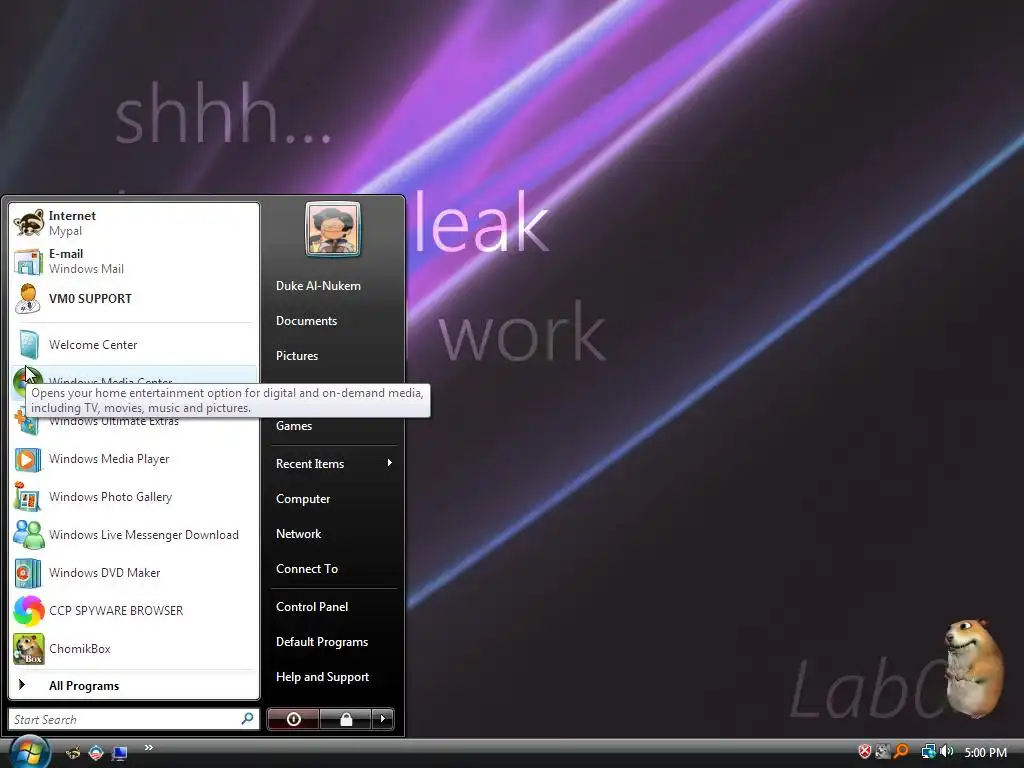1024x768 pixels.
Task: Click the Windows Start orb
Action: pyautogui.click(x=29, y=751)
